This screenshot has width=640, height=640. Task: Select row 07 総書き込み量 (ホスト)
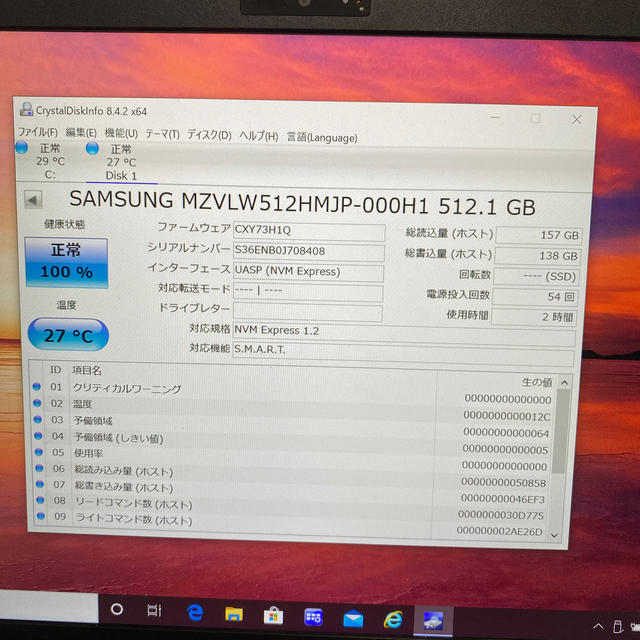(x=292, y=491)
